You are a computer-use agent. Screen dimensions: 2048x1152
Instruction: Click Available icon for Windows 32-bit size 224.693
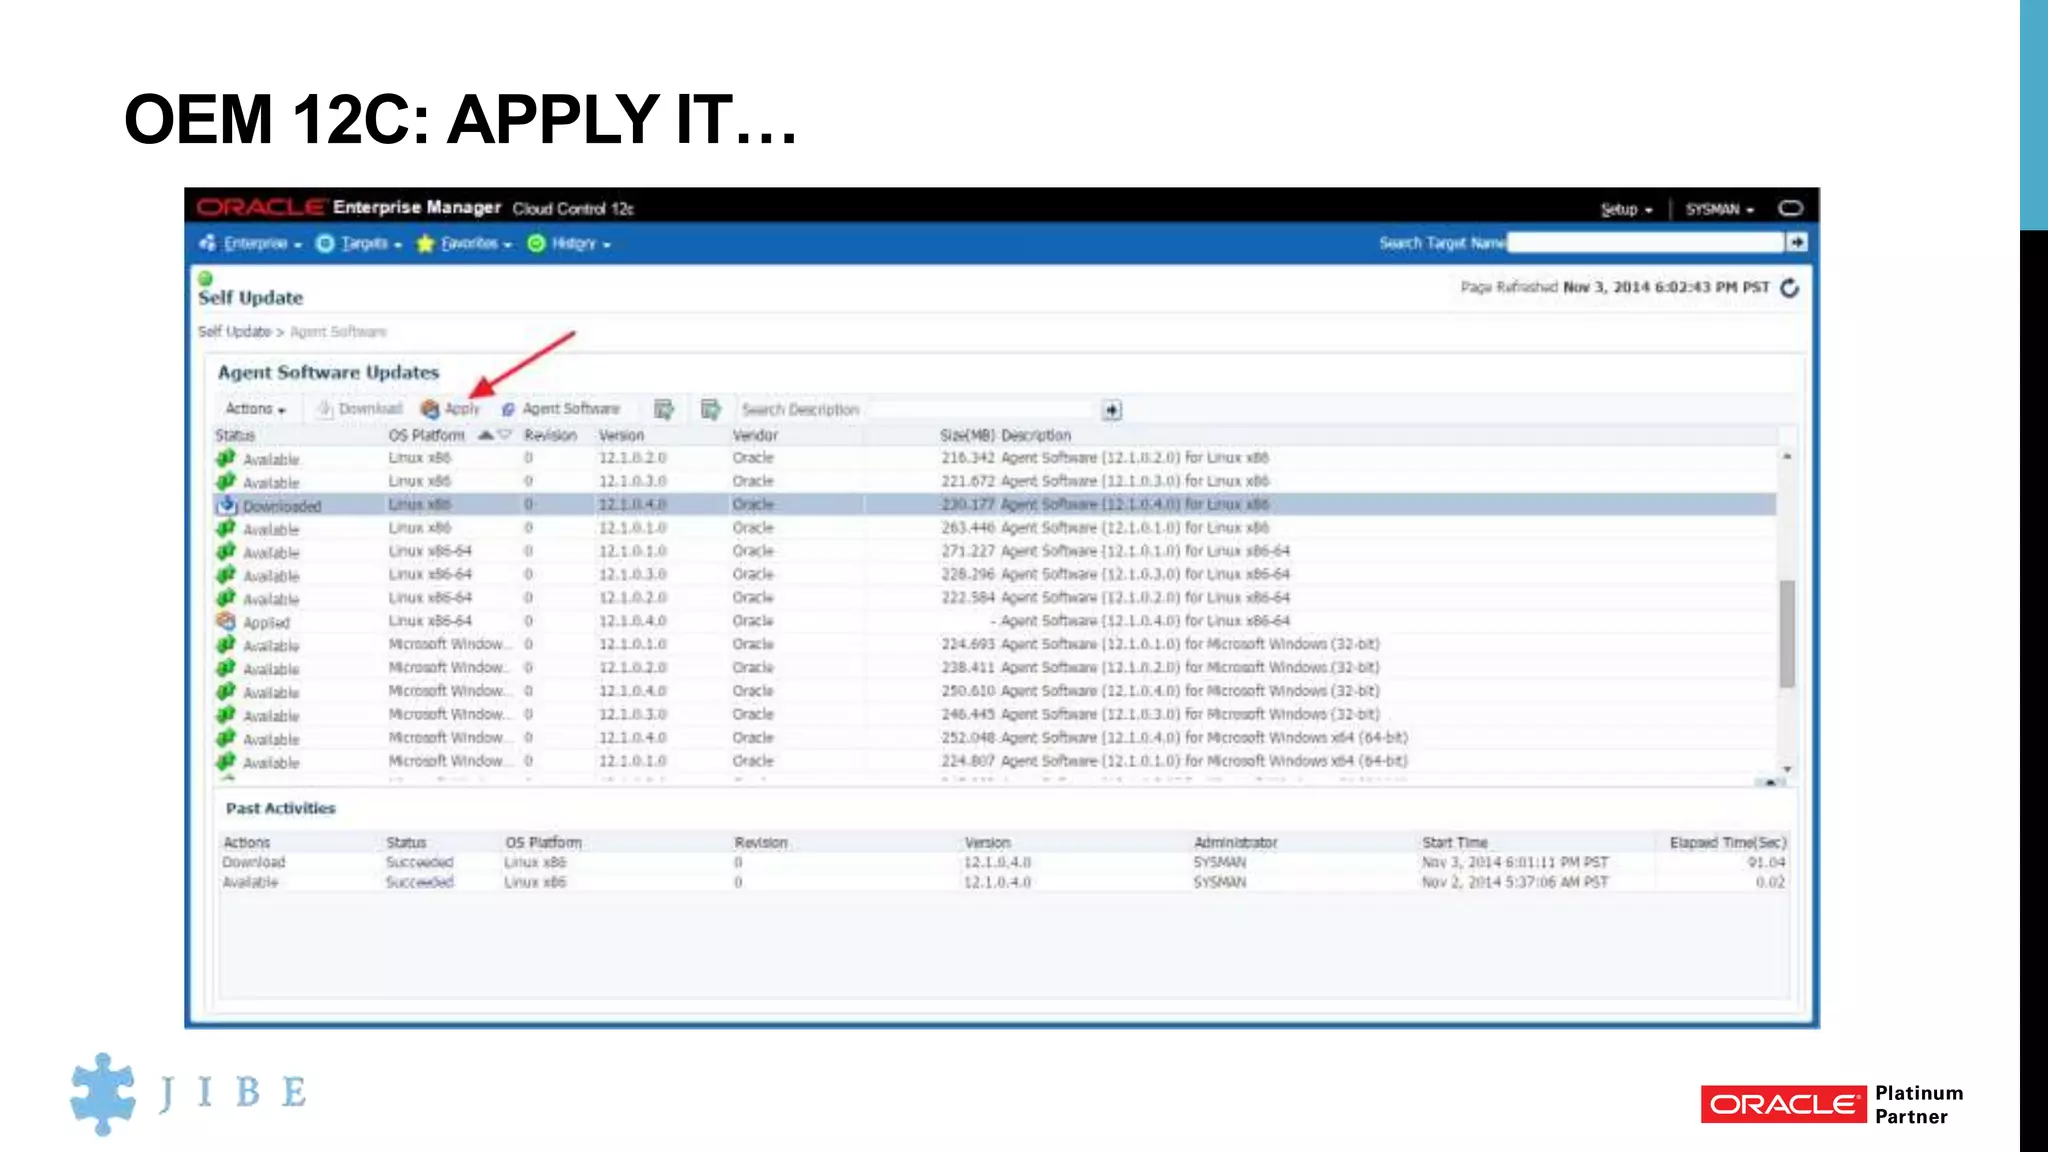point(226,644)
